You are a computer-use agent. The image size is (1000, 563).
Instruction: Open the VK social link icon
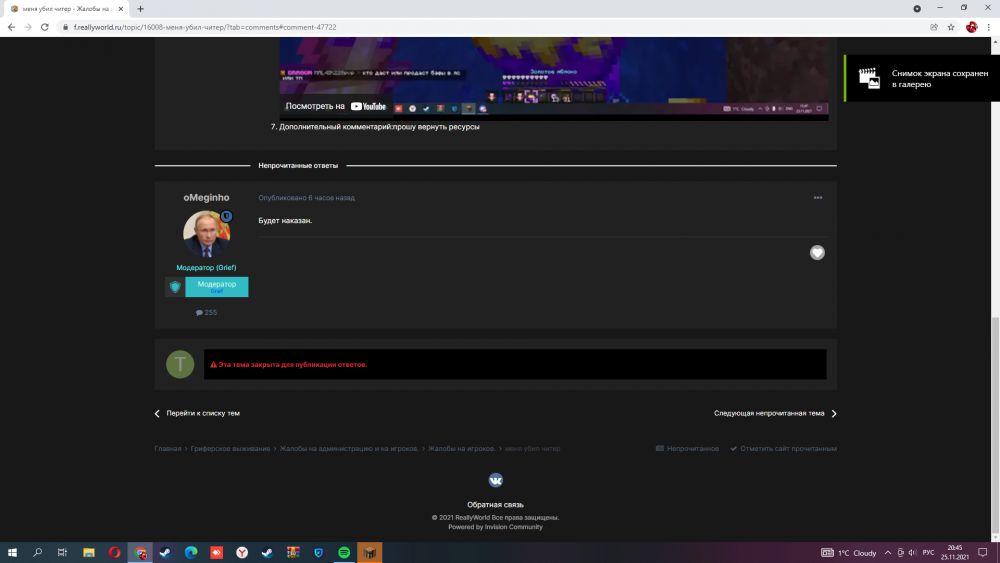click(x=496, y=480)
